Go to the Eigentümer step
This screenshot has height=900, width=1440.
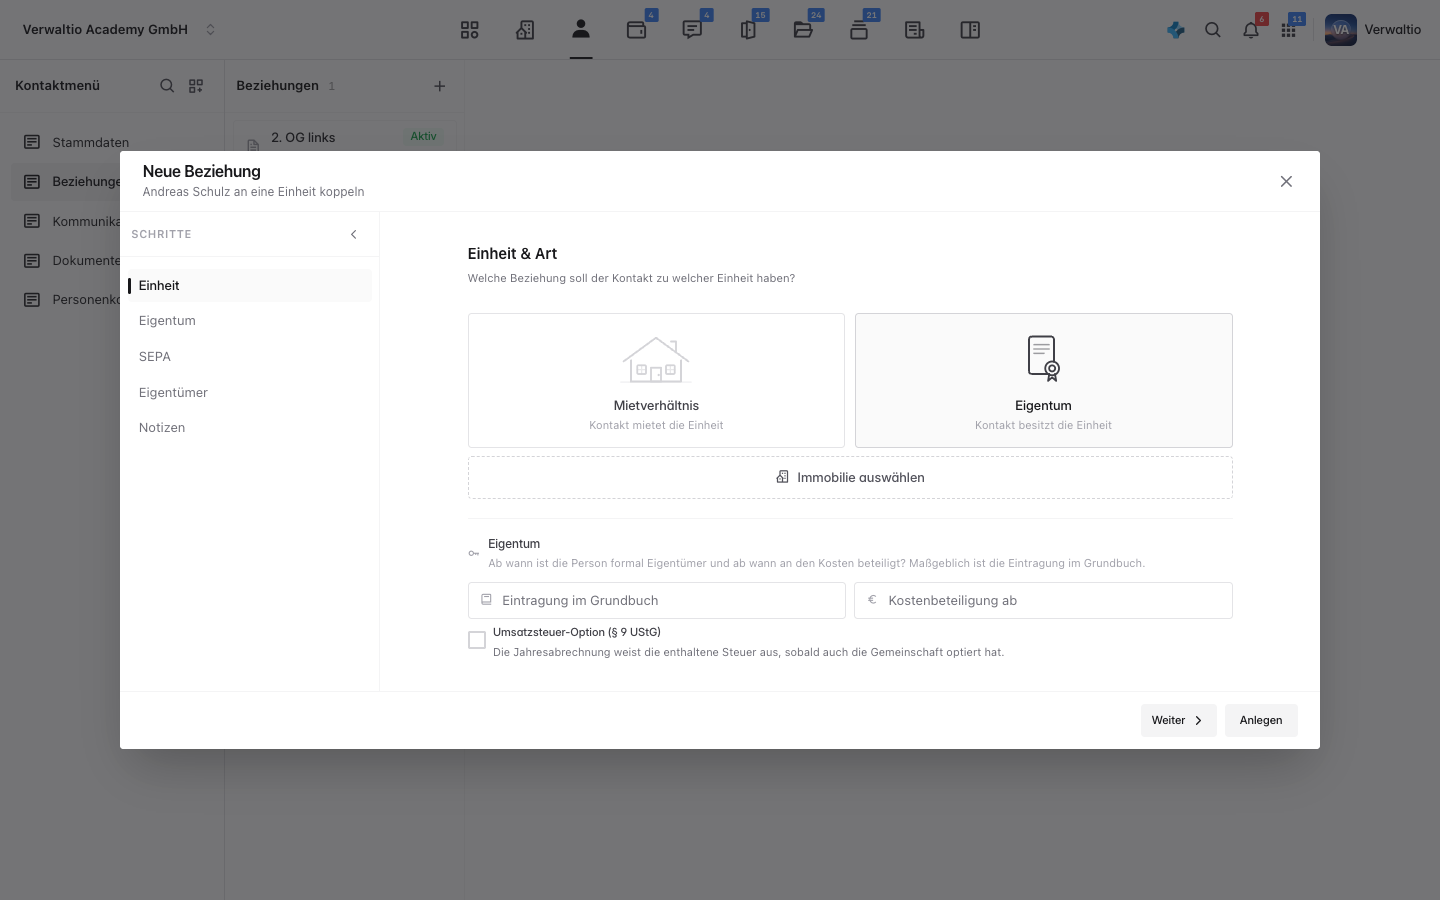tap(250, 393)
